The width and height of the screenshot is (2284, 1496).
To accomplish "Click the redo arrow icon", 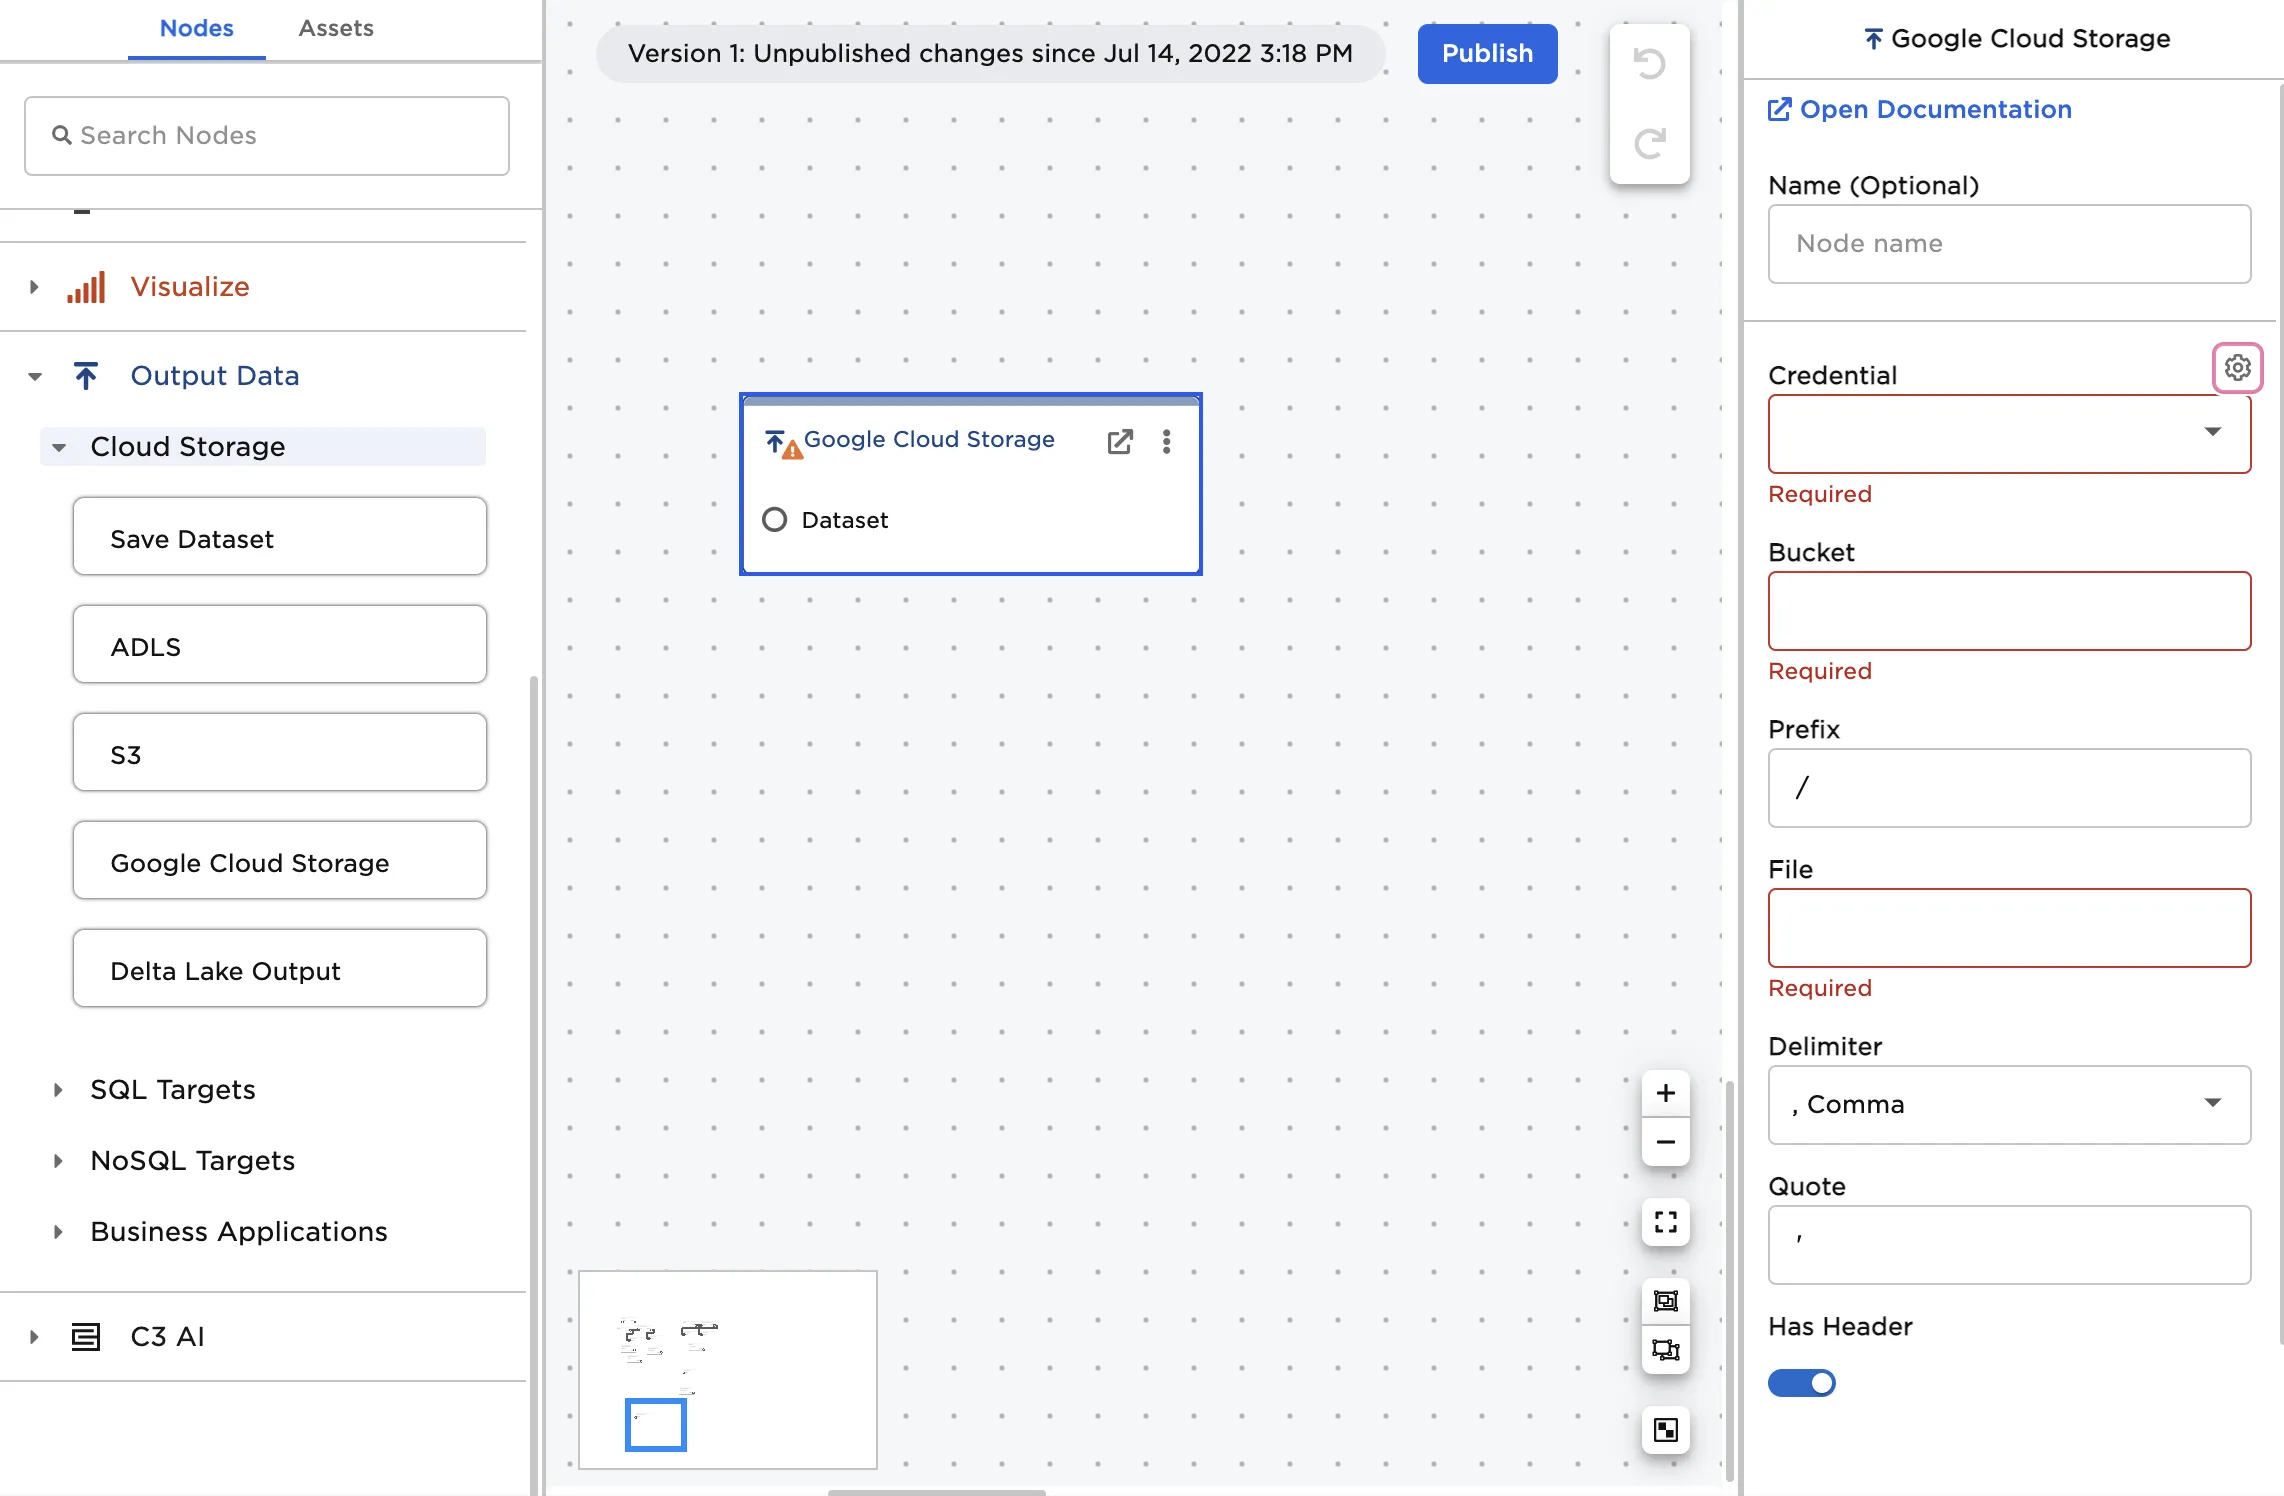I will click(x=1649, y=143).
